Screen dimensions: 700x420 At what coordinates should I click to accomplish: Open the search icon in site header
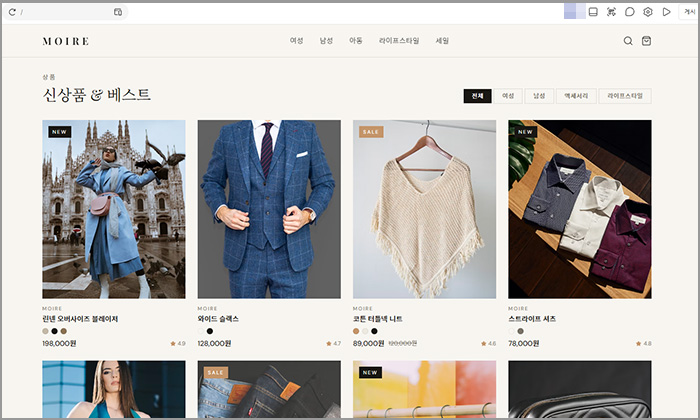(628, 41)
